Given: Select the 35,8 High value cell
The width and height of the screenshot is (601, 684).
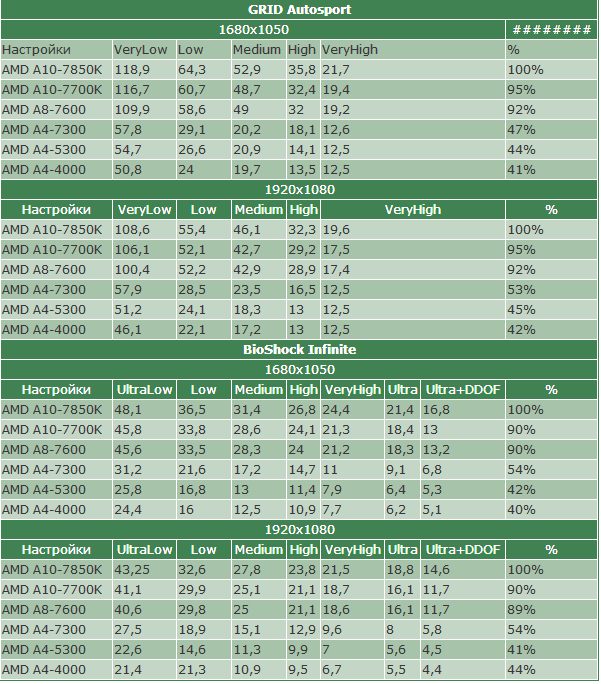Looking at the screenshot, I should click(x=302, y=70).
